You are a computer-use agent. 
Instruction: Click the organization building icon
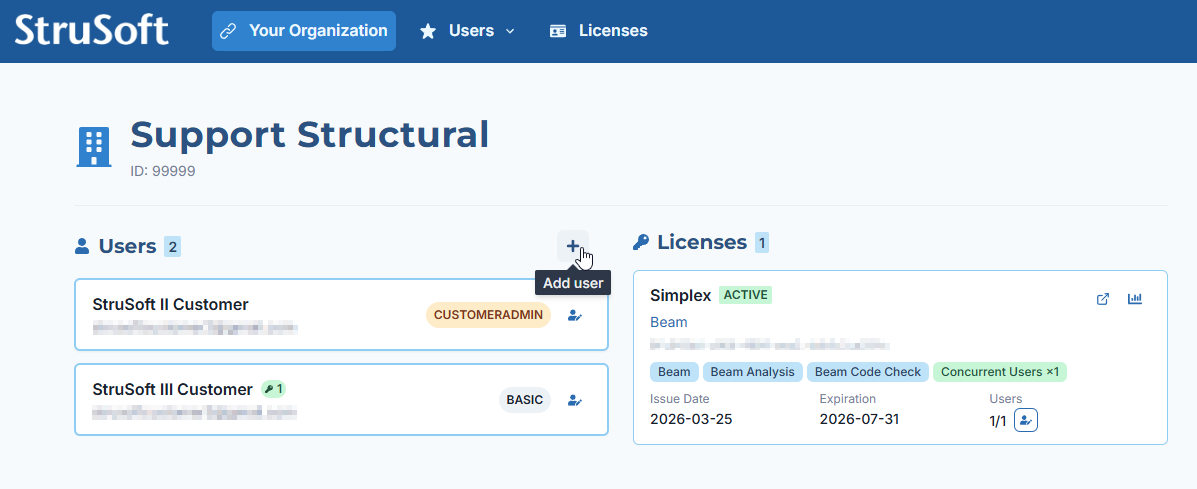pyautogui.click(x=94, y=146)
